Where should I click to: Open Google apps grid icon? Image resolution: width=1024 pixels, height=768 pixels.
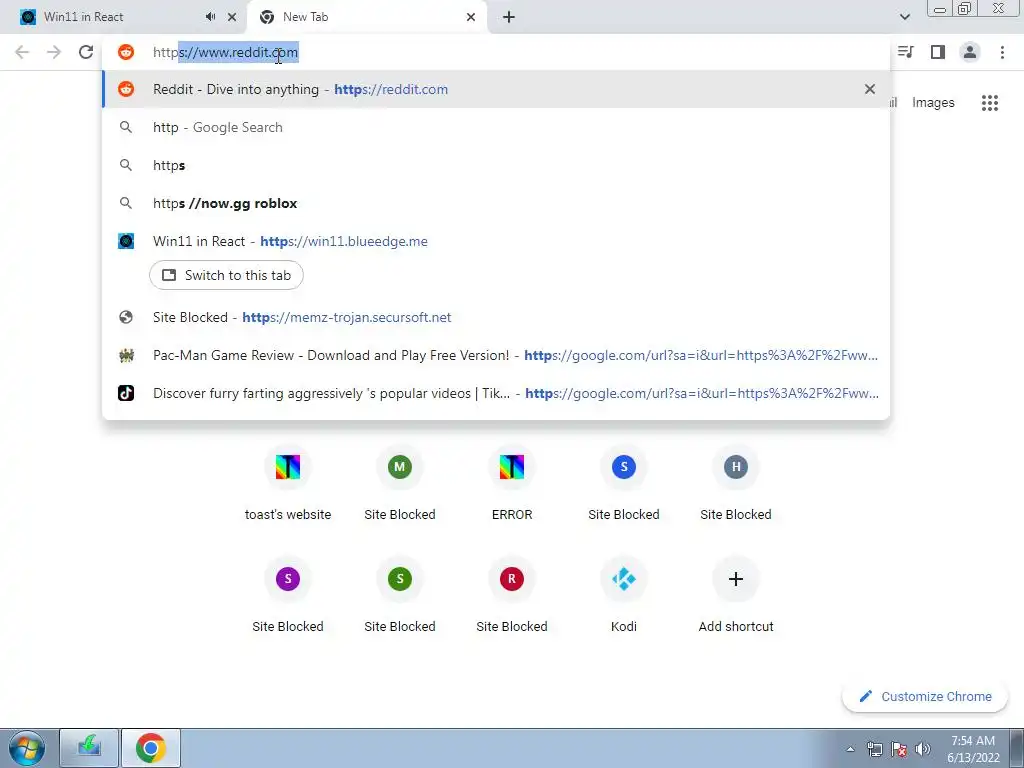click(989, 103)
